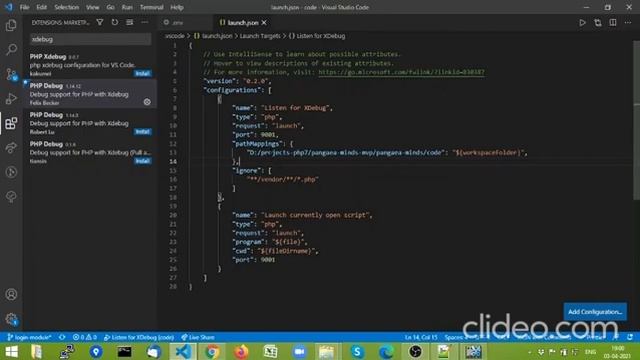Open the Edit menu
This screenshot has width=640, height=360.
[41, 7]
